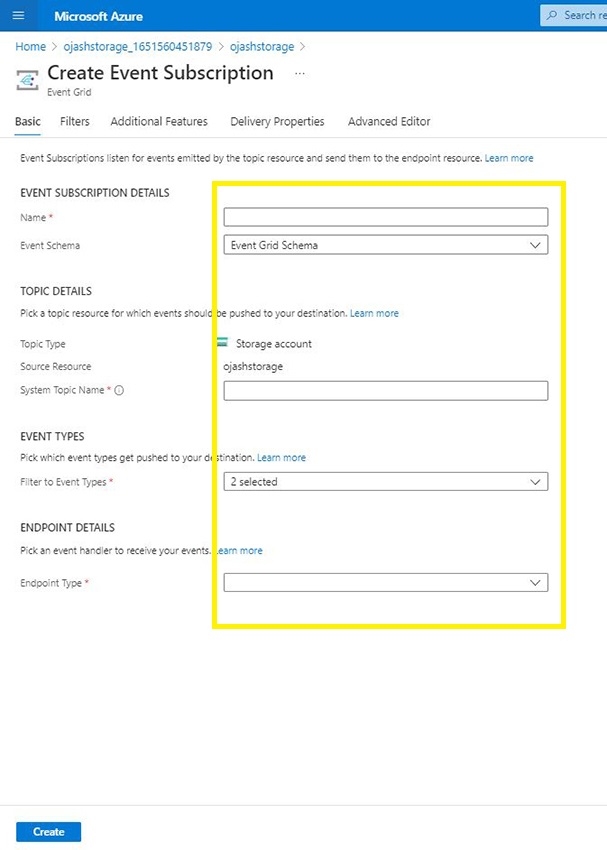607x850 pixels.
Task: Go to the Delivery Properties tab
Action: (x=277, y=122)
